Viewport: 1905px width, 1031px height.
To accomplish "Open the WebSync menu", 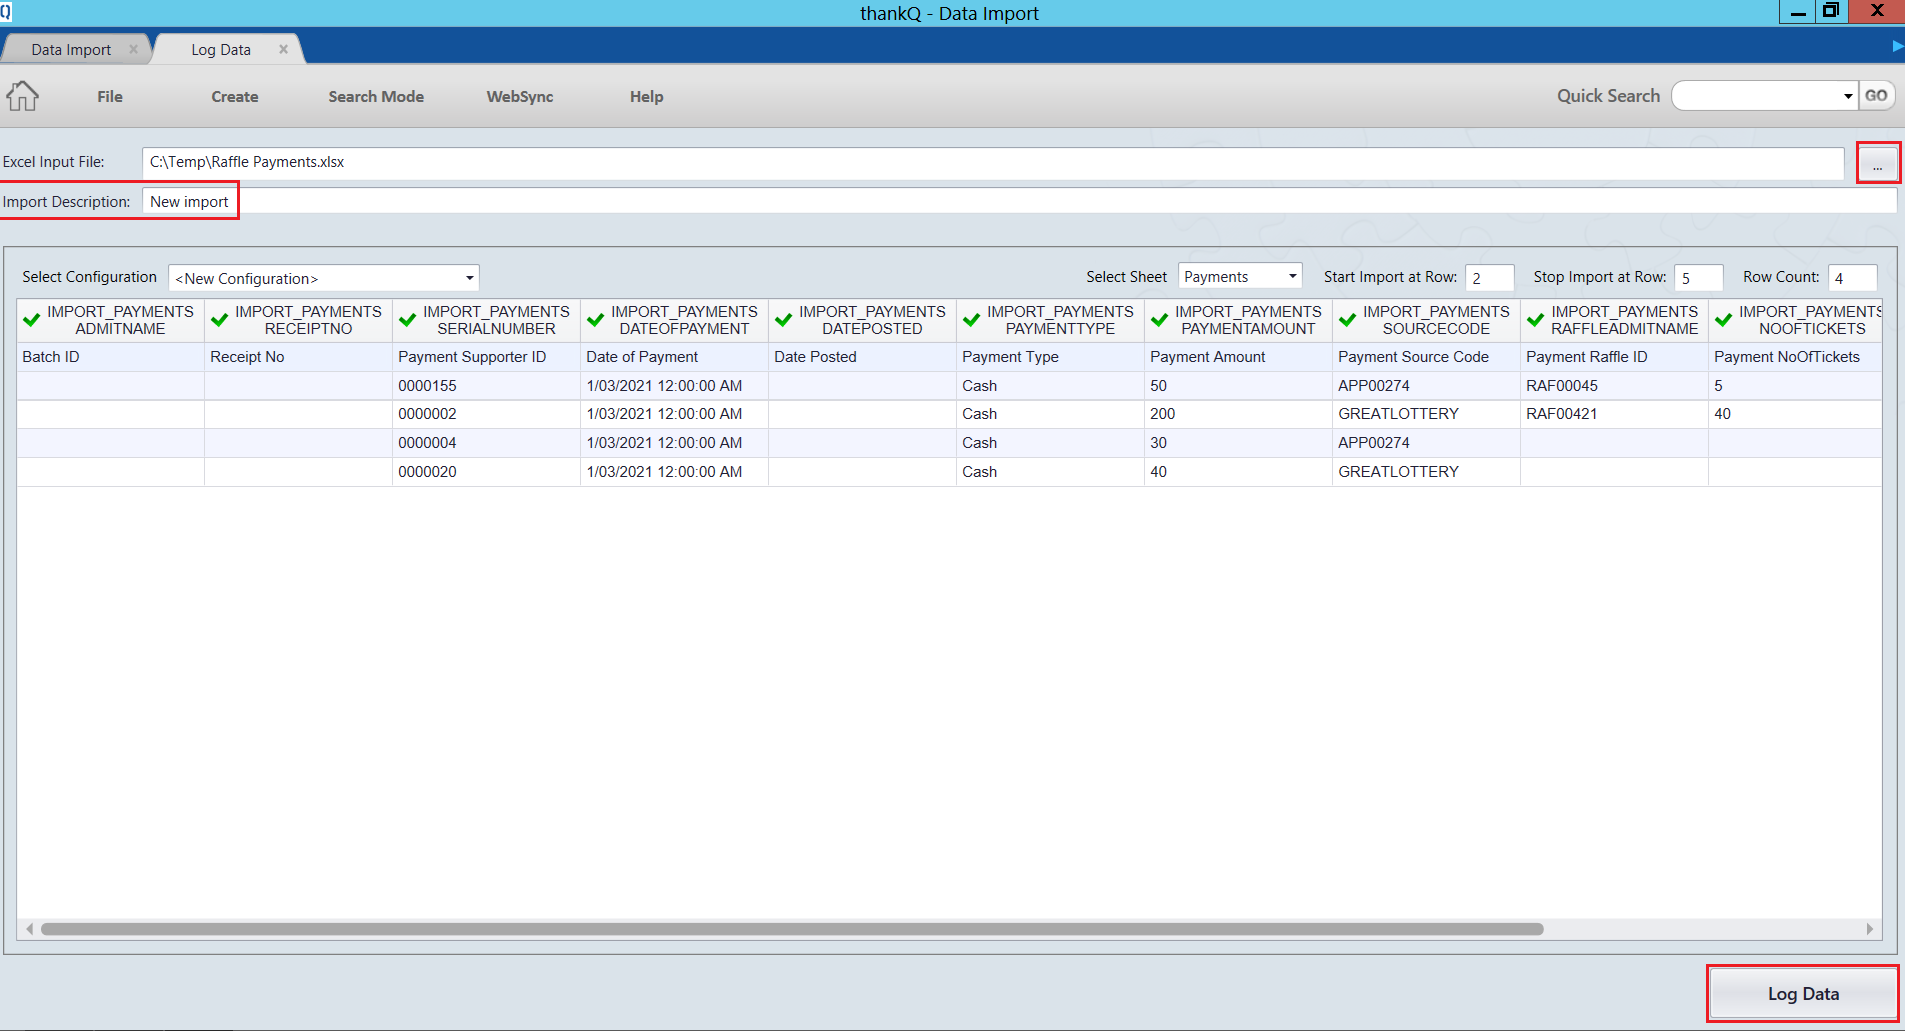I will 520,96.
